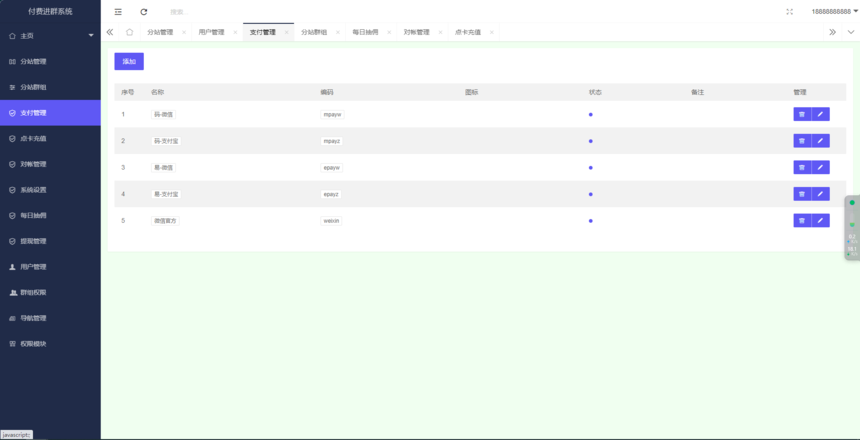
Task: Click the mpayw code cell
Action: [x=332, y=115]
